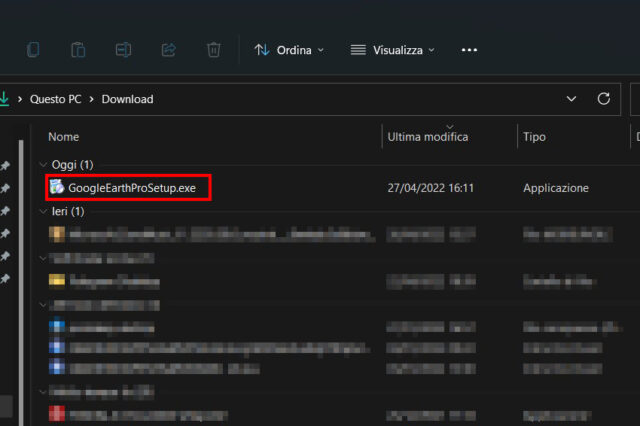The height and width of the screenshot is (426, 640).
Task: Expand the address bar history dropdown
Action: [571, 99]
